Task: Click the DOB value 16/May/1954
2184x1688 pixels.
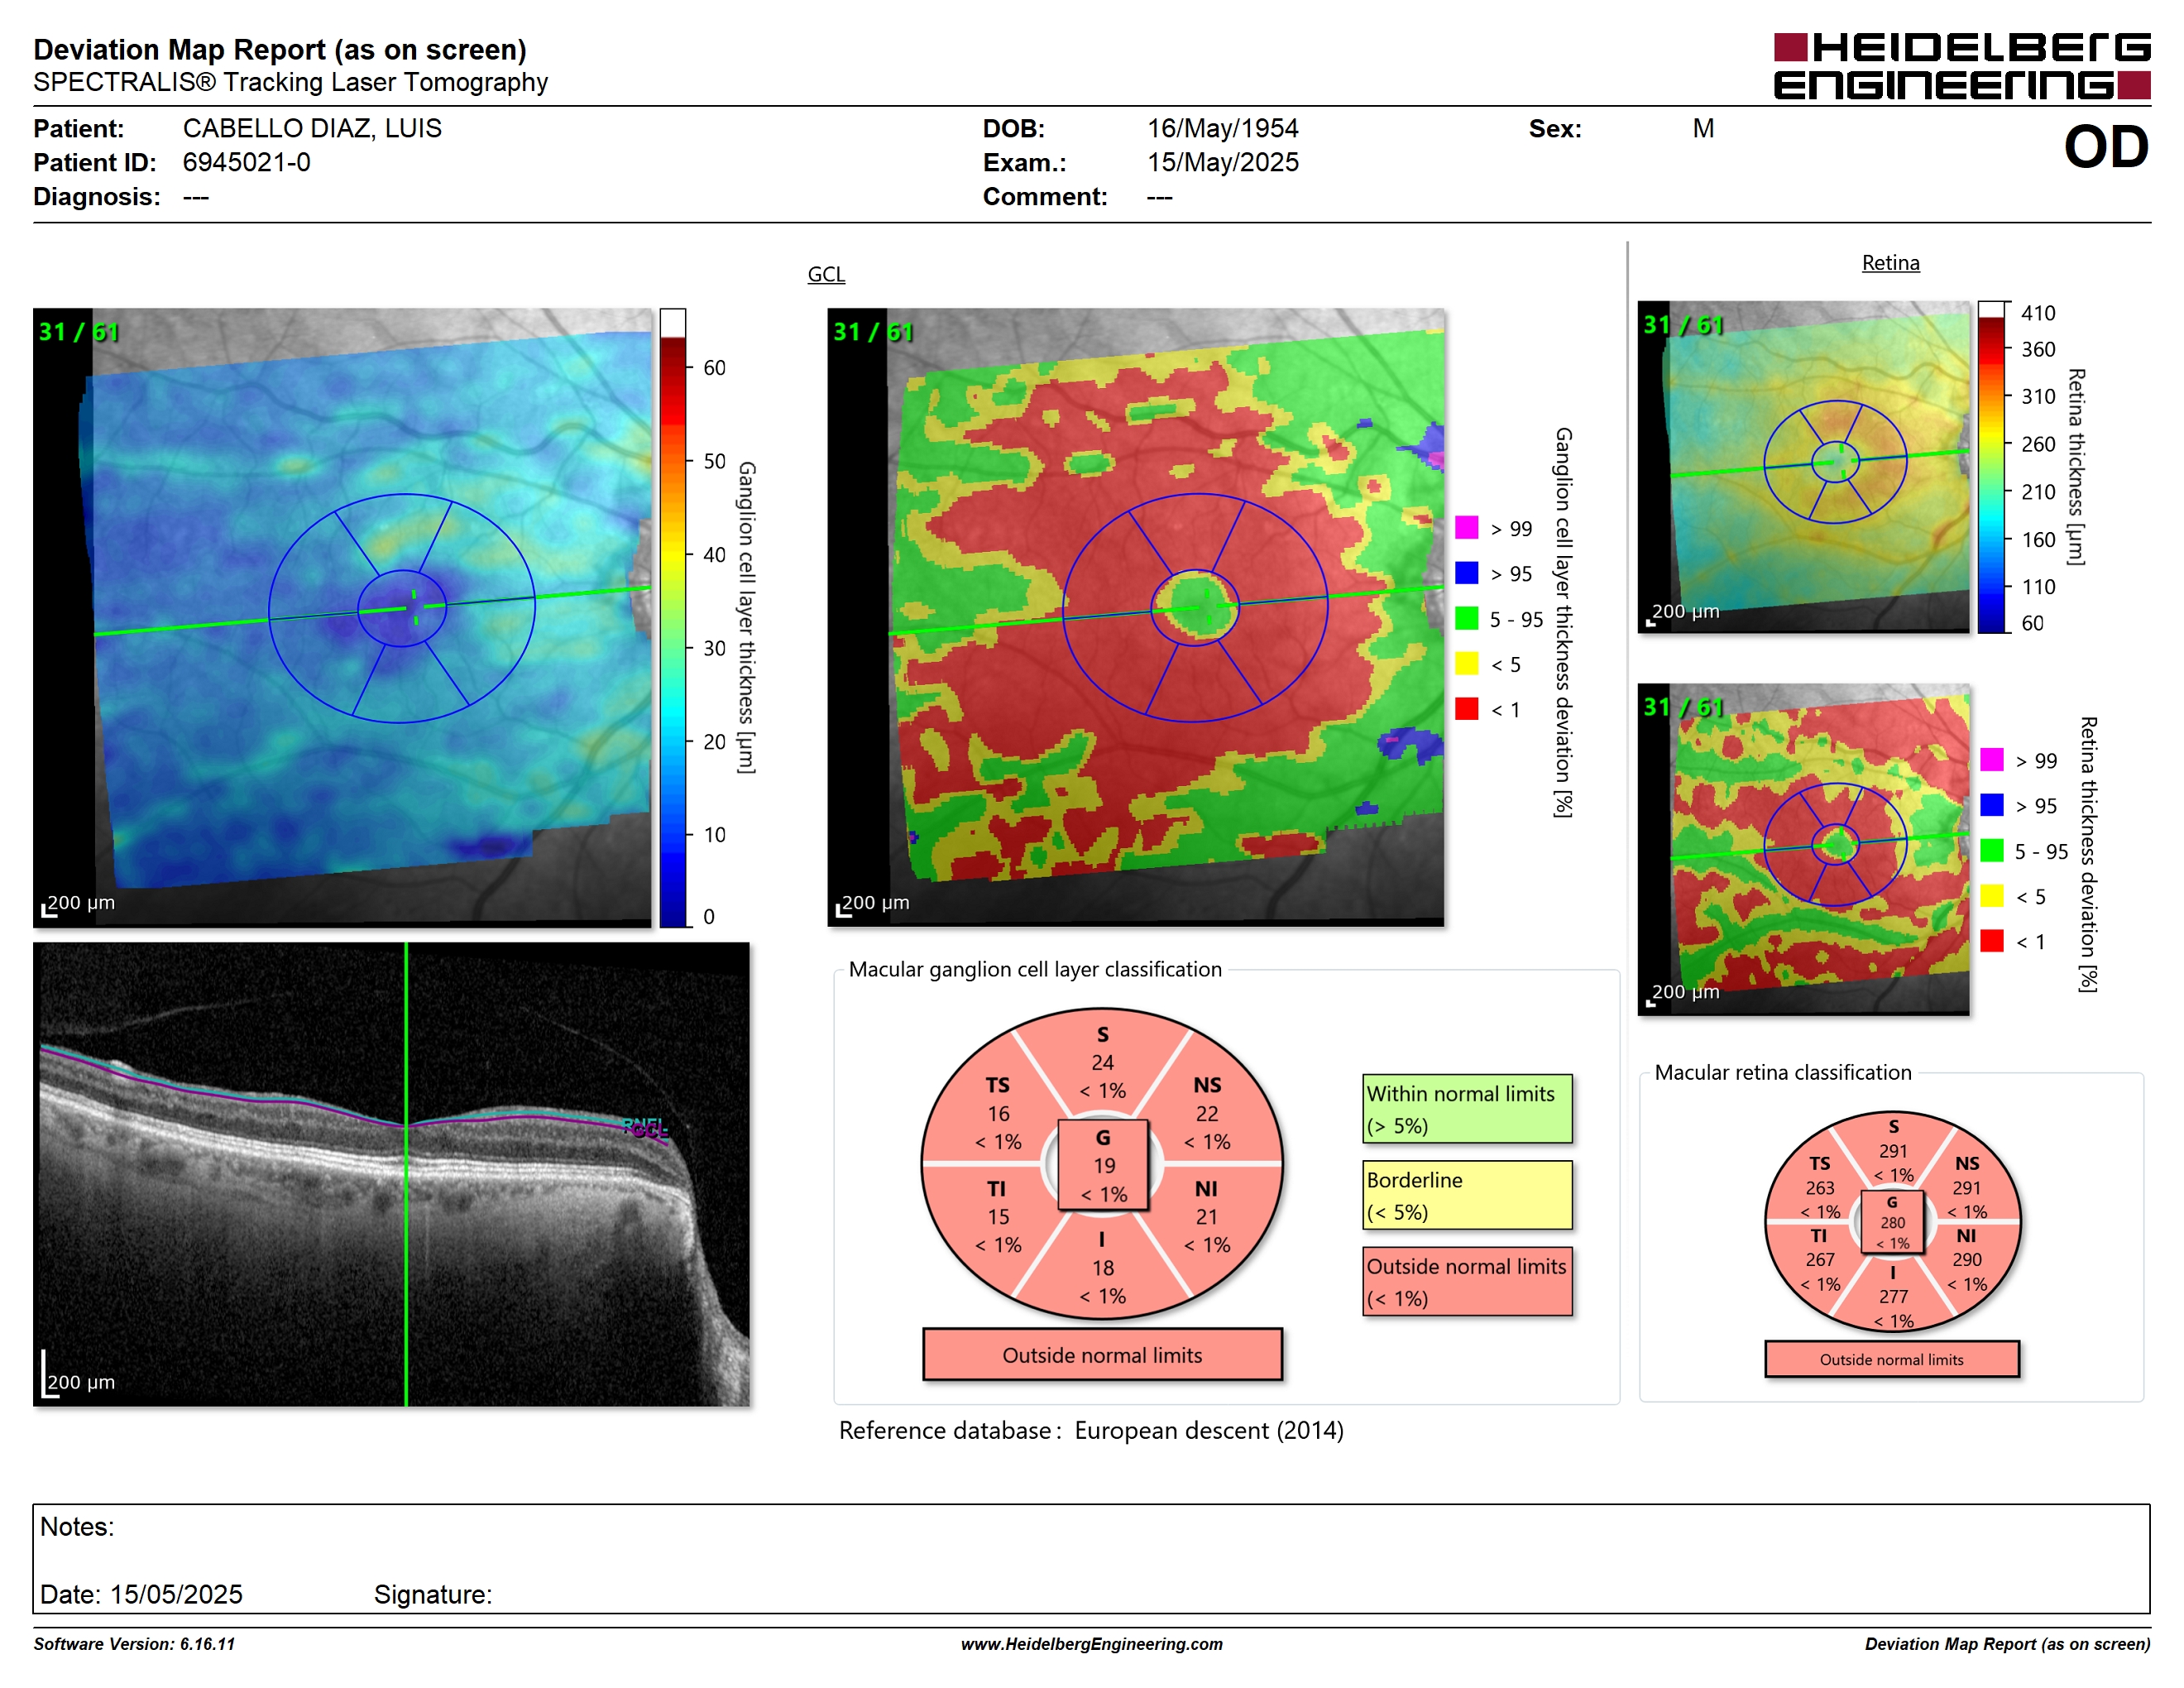Action: tap(1222, 128)
